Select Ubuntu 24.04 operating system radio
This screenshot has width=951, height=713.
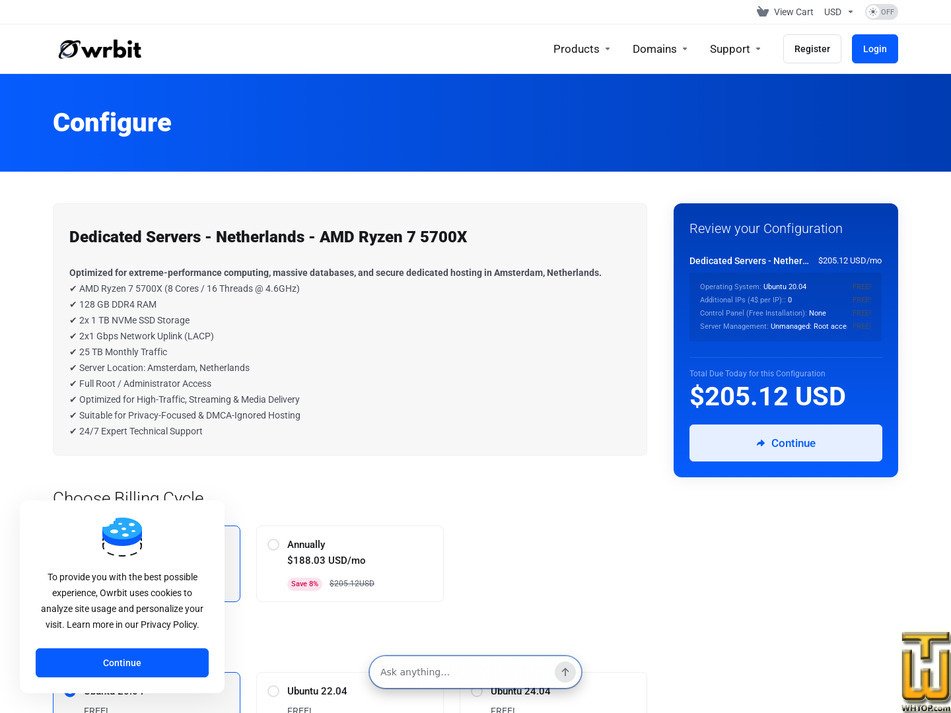coord(477,691)
